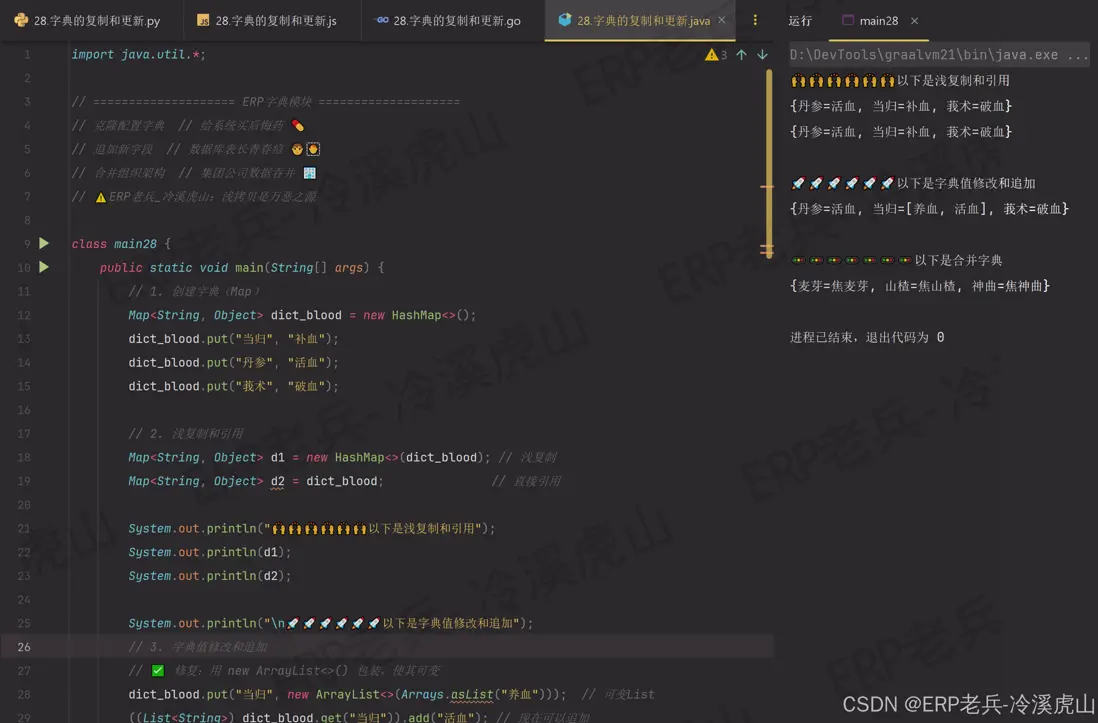
Task: Go to next highlighted problem arrow
Action: click(762, 55)
